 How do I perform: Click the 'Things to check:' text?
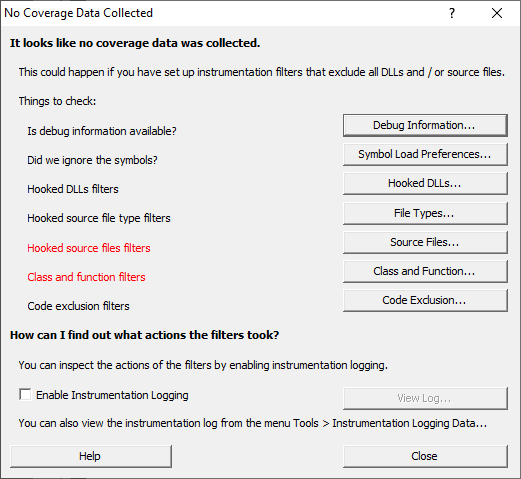(57, 101)
